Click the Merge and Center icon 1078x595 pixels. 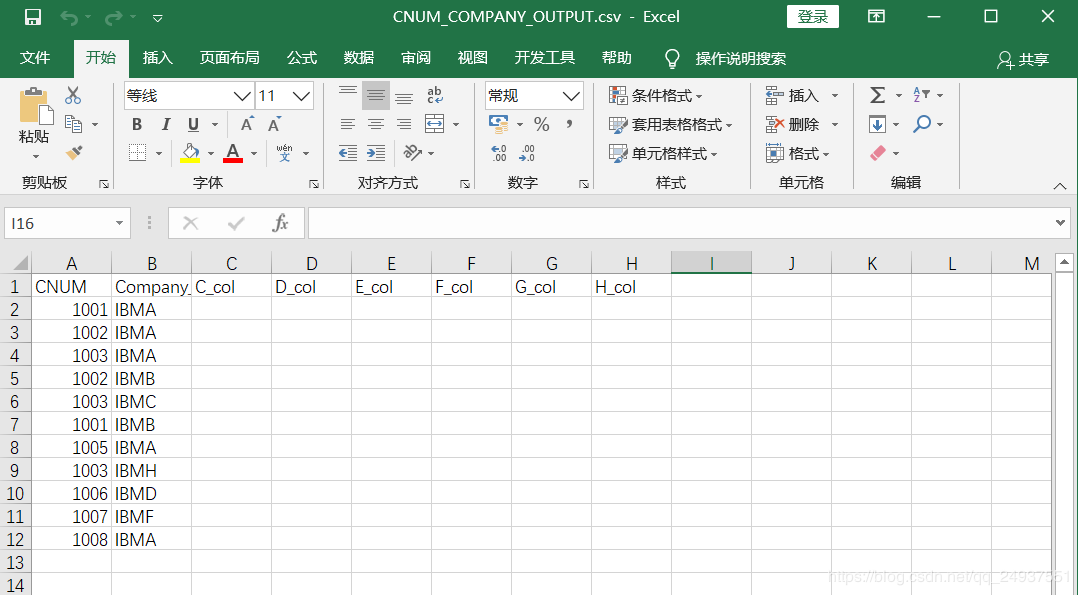pyautogui.click(x=434, y=124)
